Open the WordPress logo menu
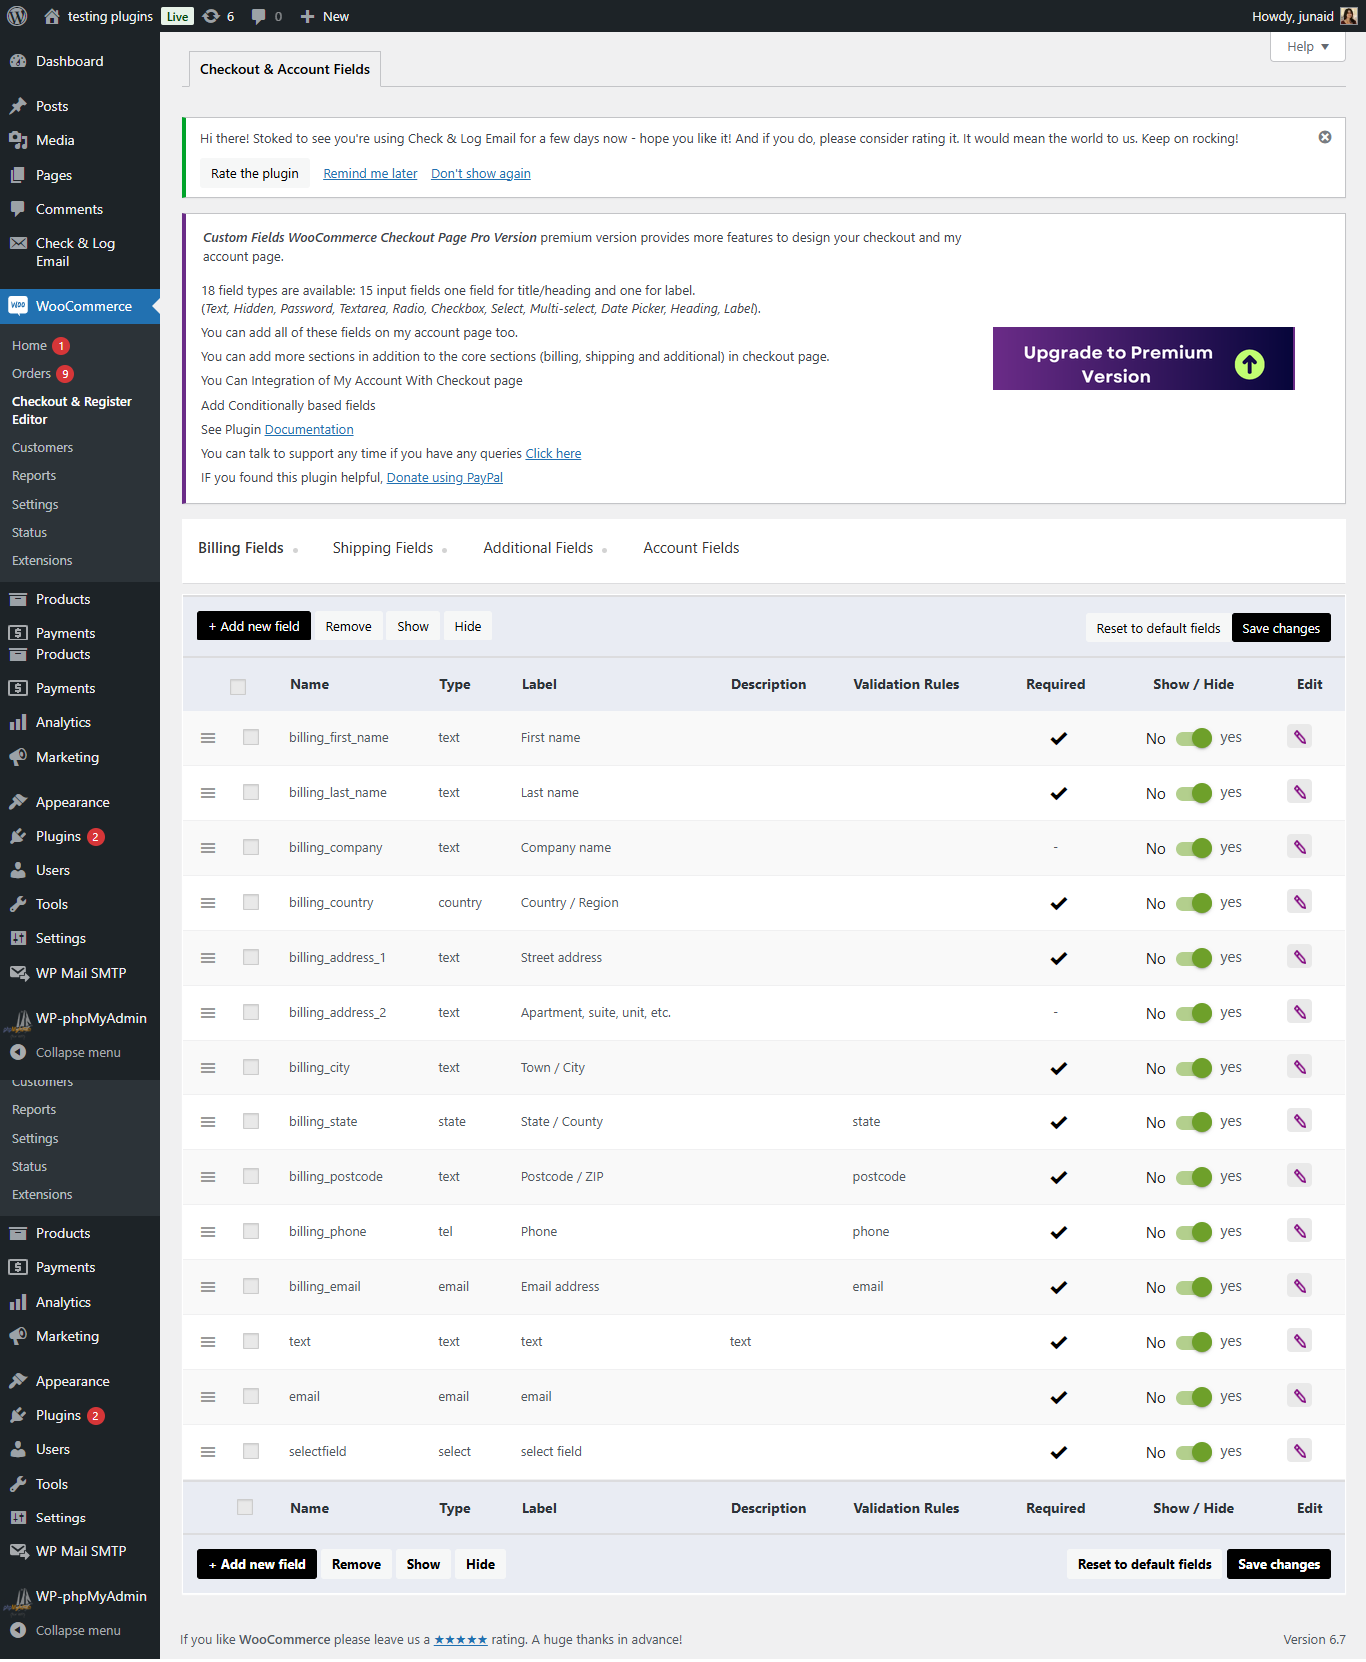The width and height of the screenshot is (1366, 1662). 17,16
